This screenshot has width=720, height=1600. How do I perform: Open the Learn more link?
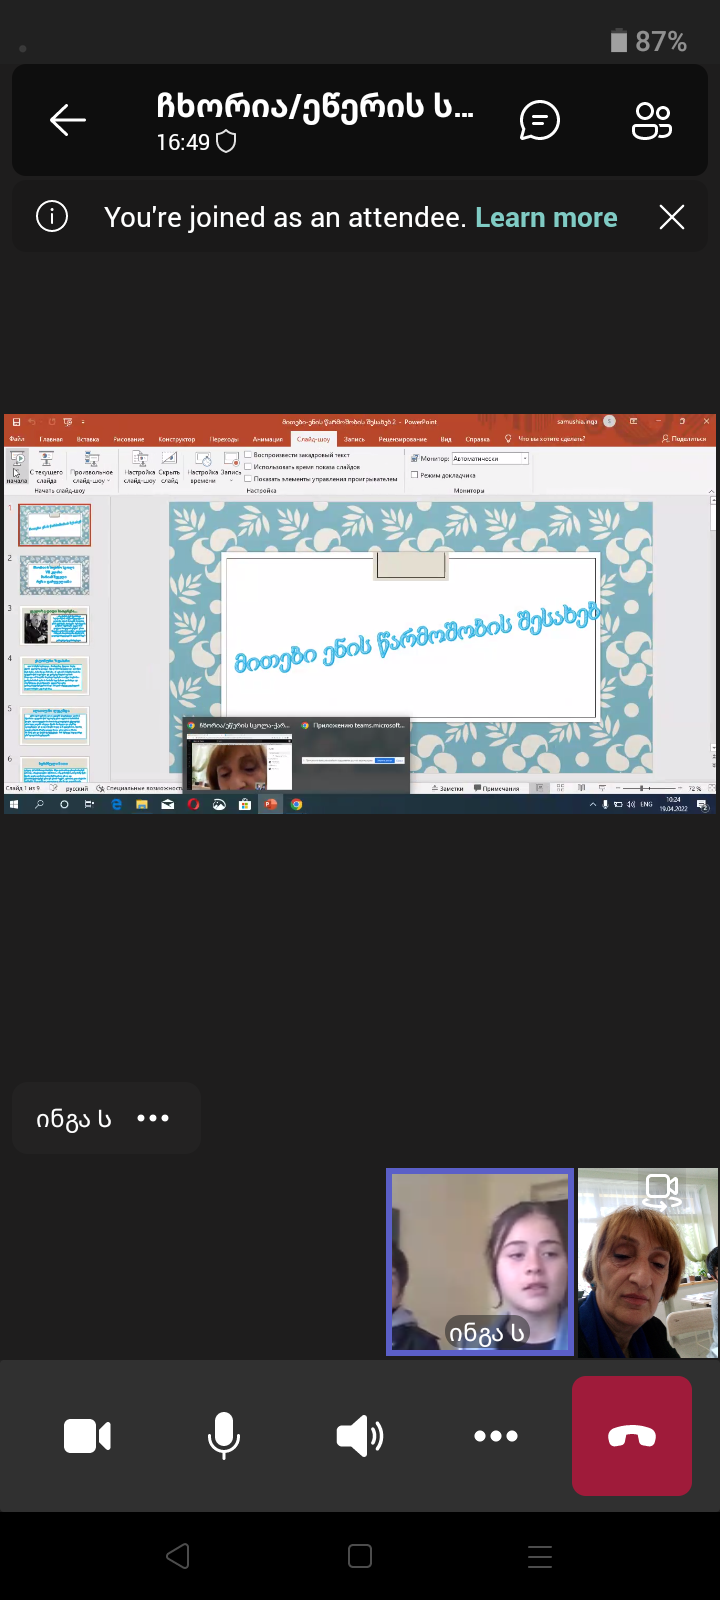pos(546,217)
